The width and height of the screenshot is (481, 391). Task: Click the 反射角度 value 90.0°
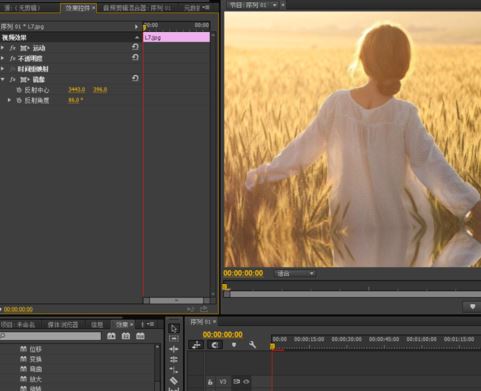click(x=75, y=100)
